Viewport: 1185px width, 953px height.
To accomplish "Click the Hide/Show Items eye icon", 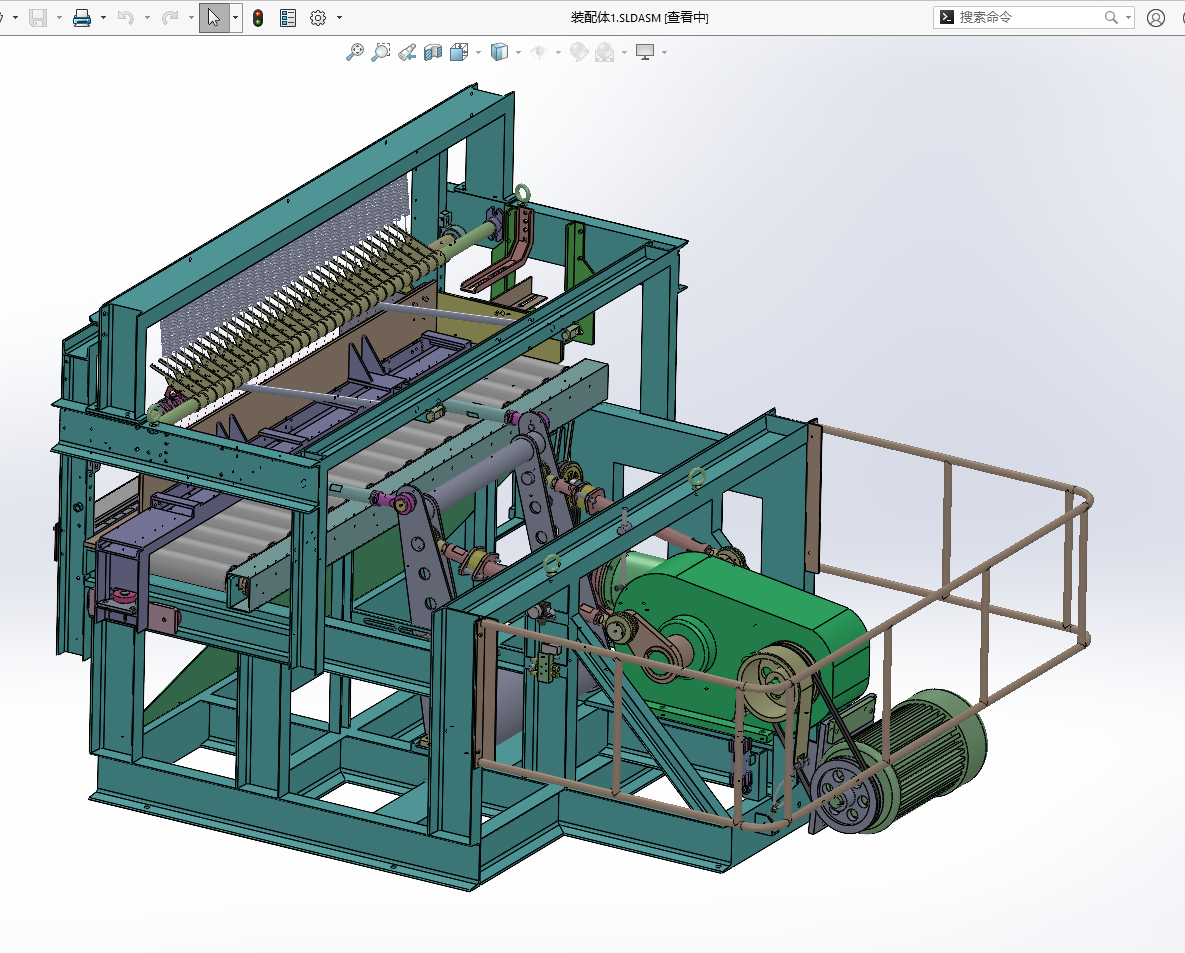I will (x=539, y=52).
